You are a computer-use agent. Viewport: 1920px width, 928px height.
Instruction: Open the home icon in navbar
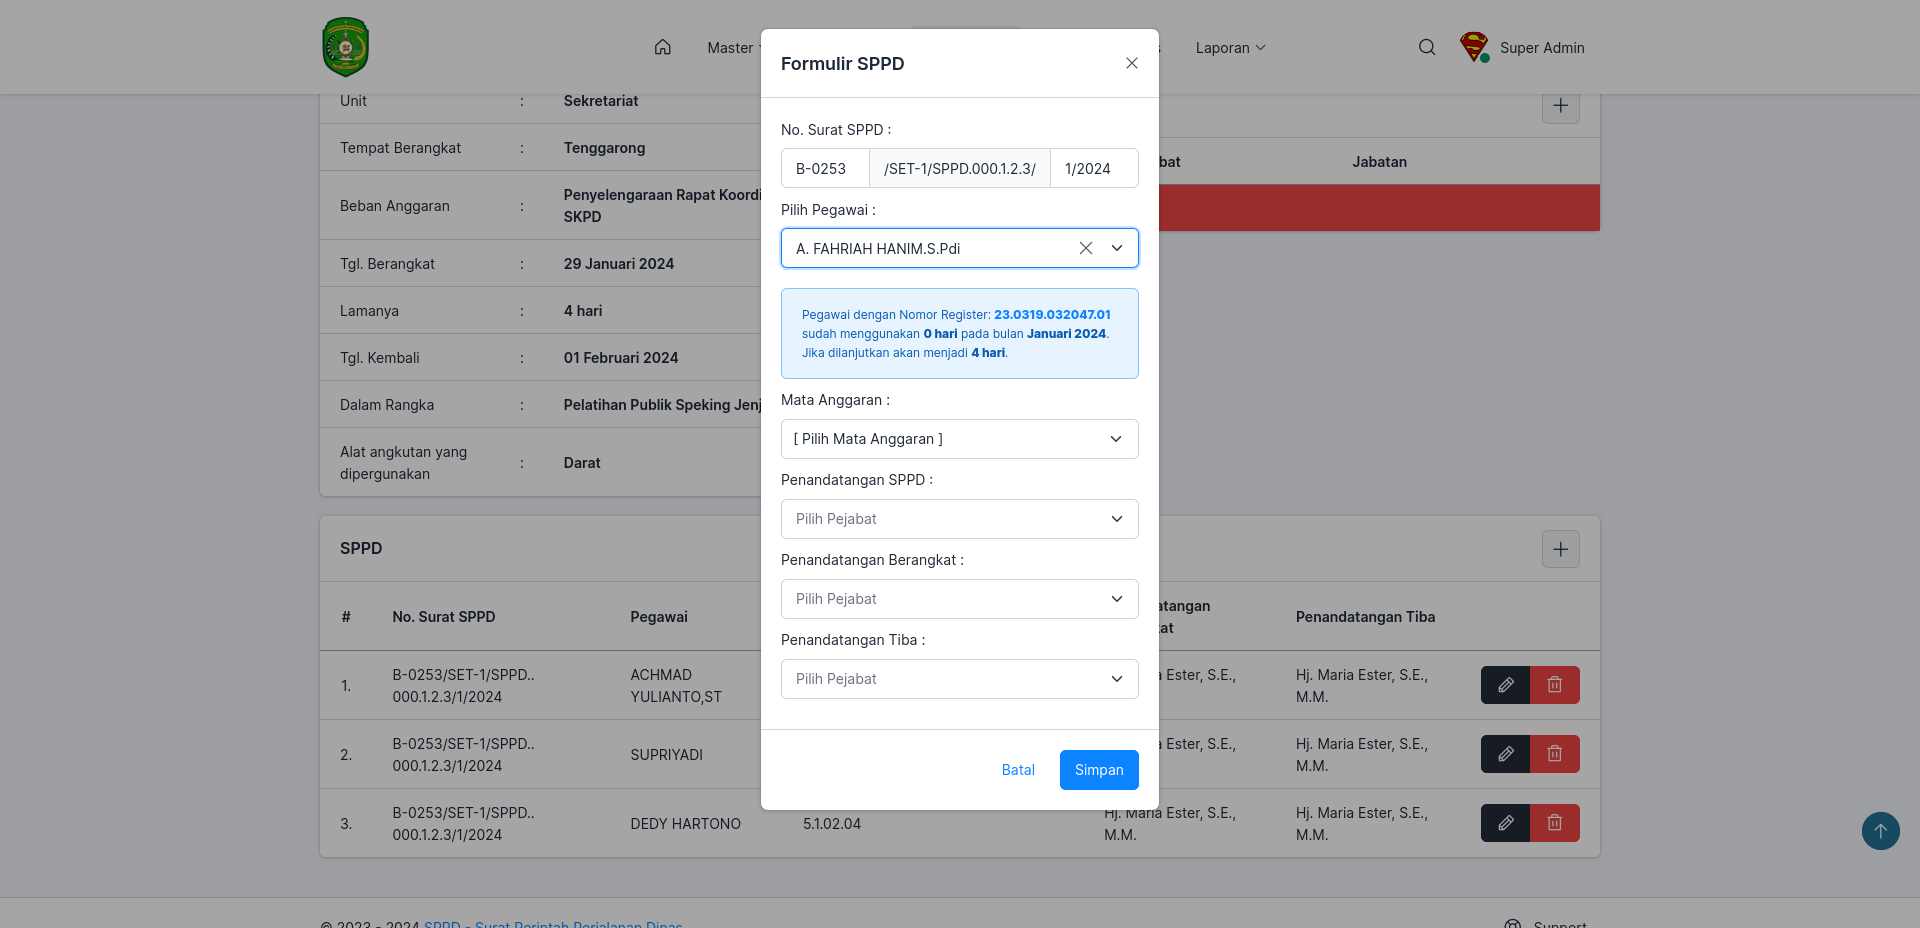click(662, 47)
